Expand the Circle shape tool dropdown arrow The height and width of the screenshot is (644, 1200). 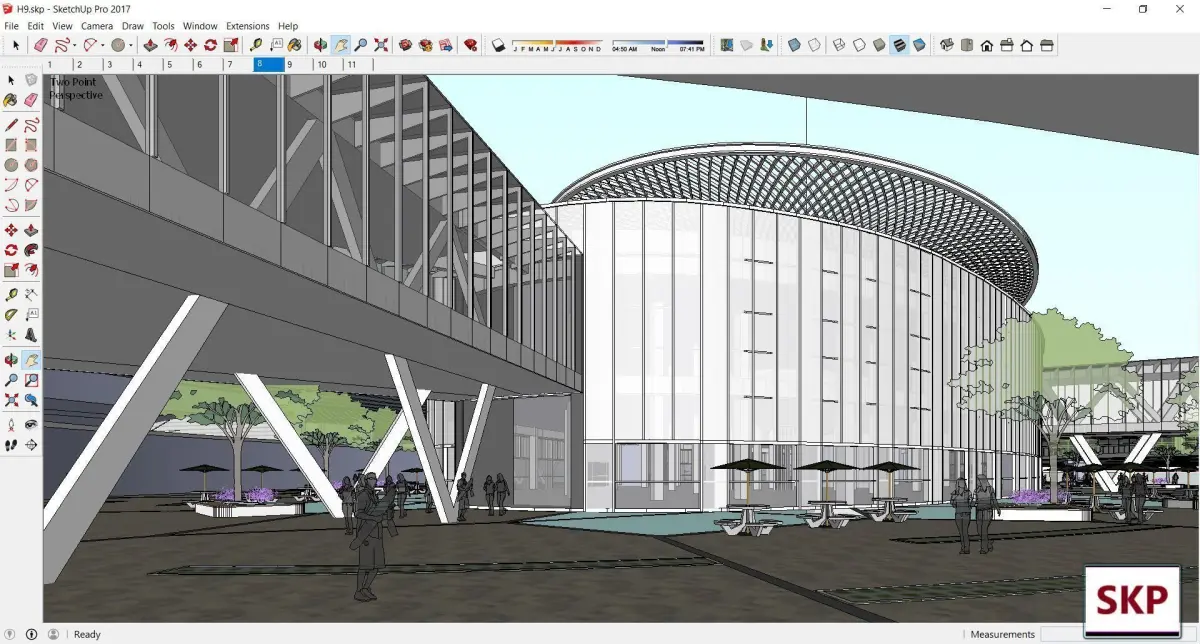click(131, 45)
